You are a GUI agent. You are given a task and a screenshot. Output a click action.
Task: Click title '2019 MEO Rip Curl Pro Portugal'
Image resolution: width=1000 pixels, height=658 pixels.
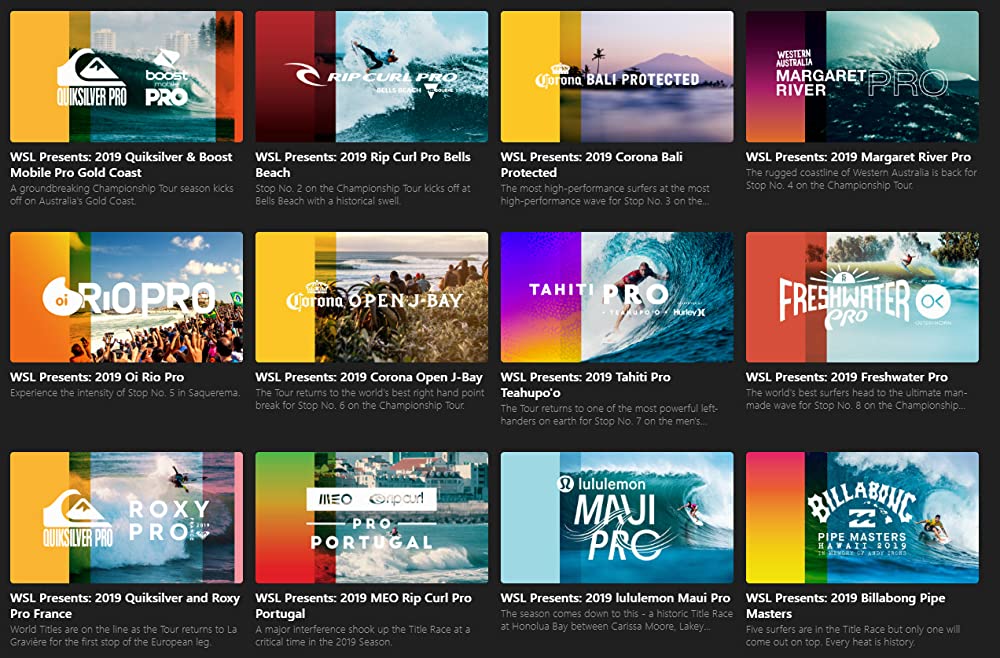click(364, 606)
